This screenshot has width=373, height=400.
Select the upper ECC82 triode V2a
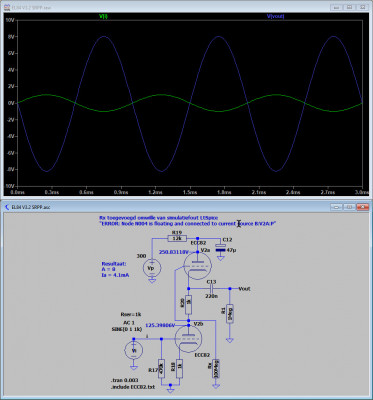click(198, 266)
